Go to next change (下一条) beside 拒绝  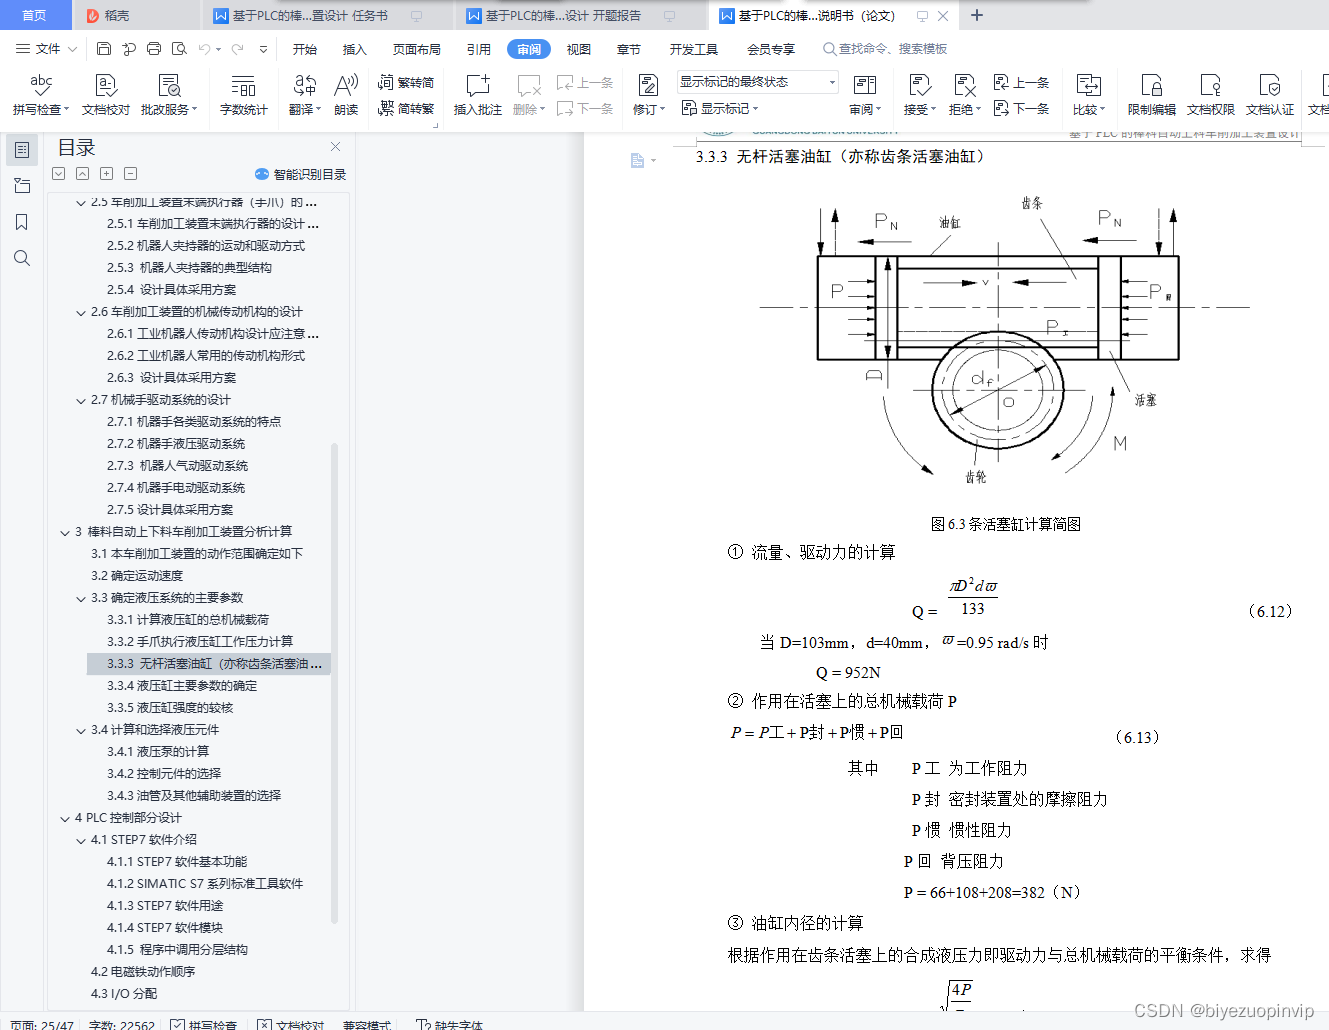pyautogui.click(x=1021, y=108)
